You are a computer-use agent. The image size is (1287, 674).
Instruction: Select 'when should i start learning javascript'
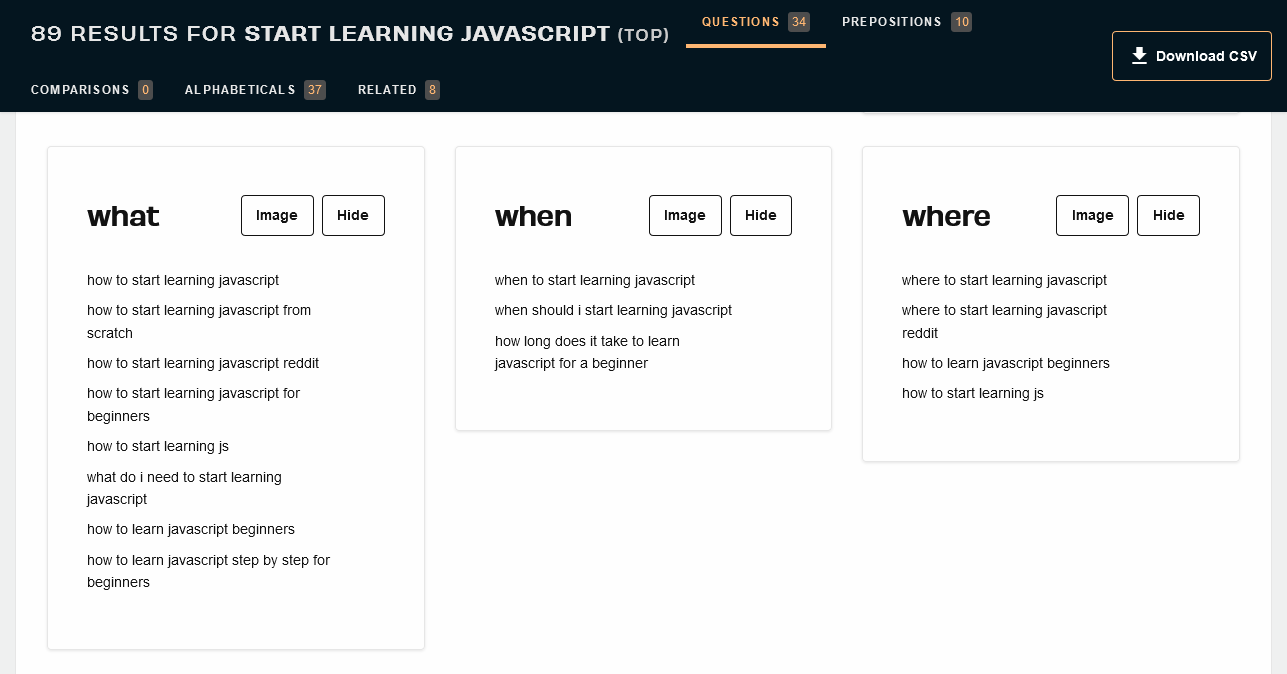coord(613,310)
